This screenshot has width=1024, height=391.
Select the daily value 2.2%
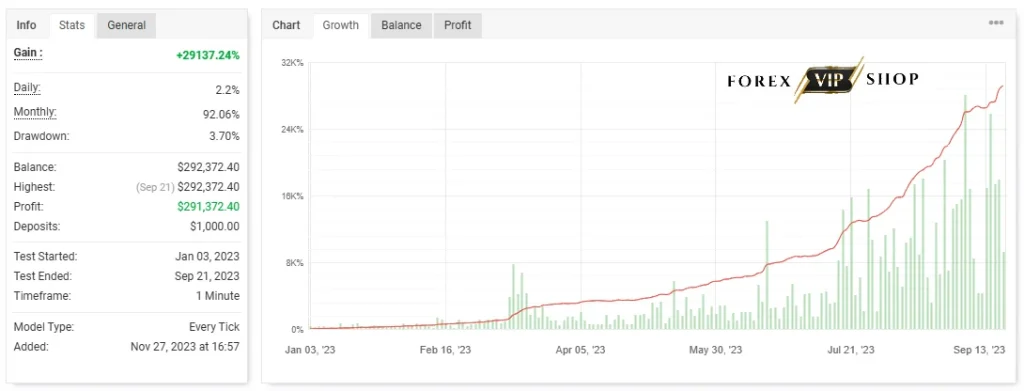click(227, 89)
